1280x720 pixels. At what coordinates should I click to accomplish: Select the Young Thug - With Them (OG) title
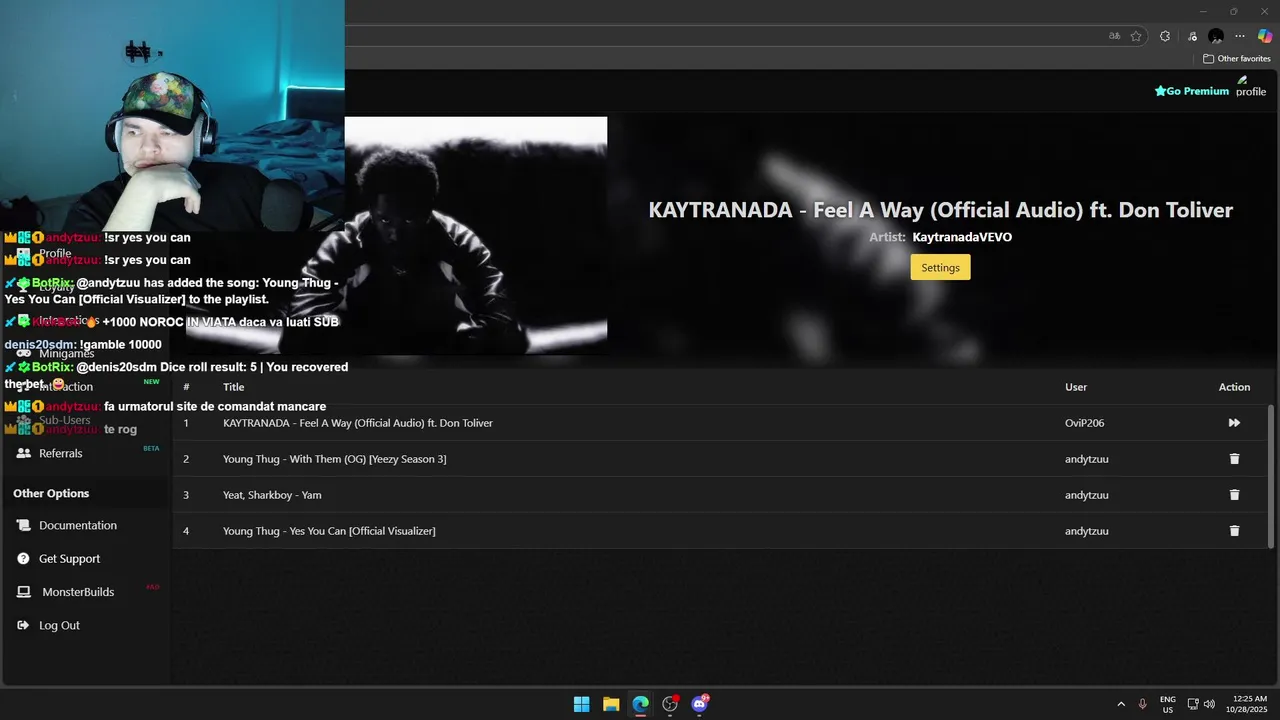pos(335,459)
